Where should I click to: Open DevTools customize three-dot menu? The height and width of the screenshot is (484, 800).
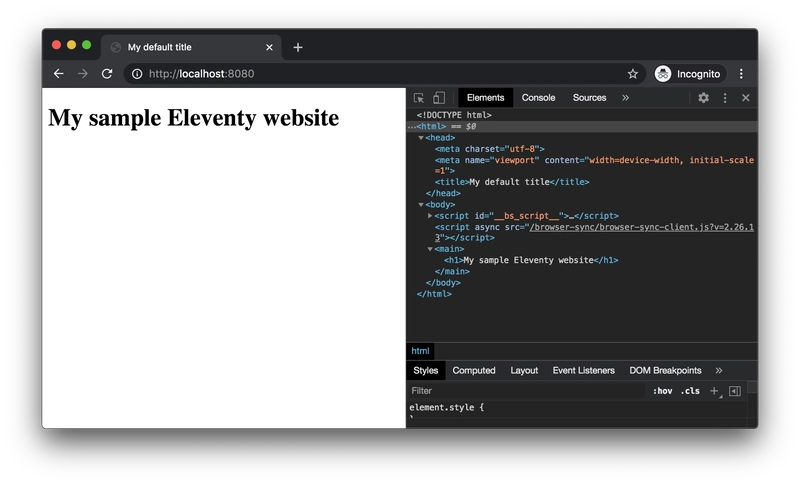(x=725, y=98)
